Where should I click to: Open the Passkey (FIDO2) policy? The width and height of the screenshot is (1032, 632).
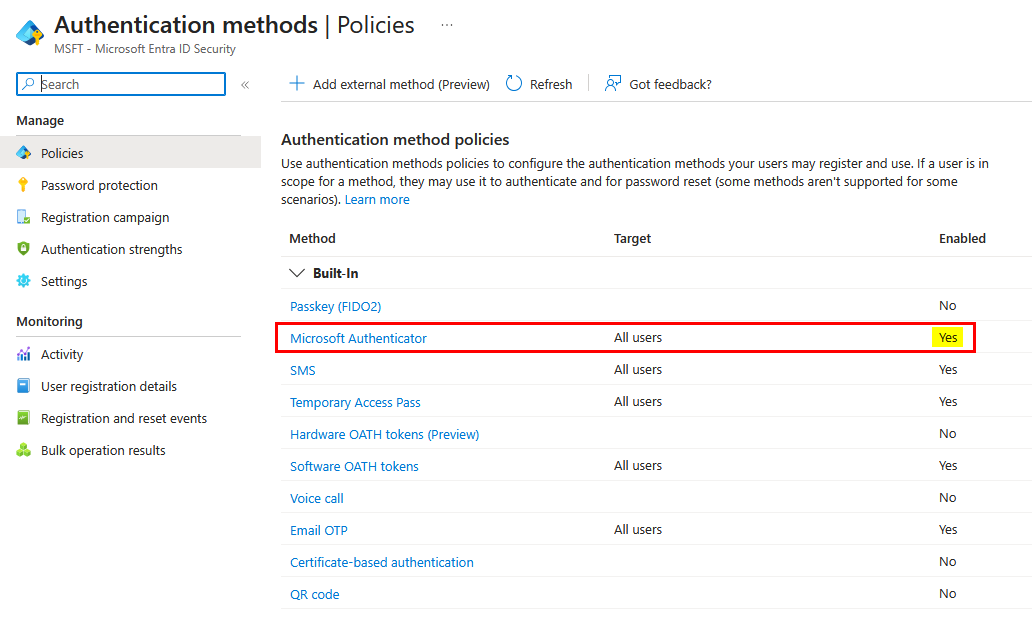coord(335,306)
